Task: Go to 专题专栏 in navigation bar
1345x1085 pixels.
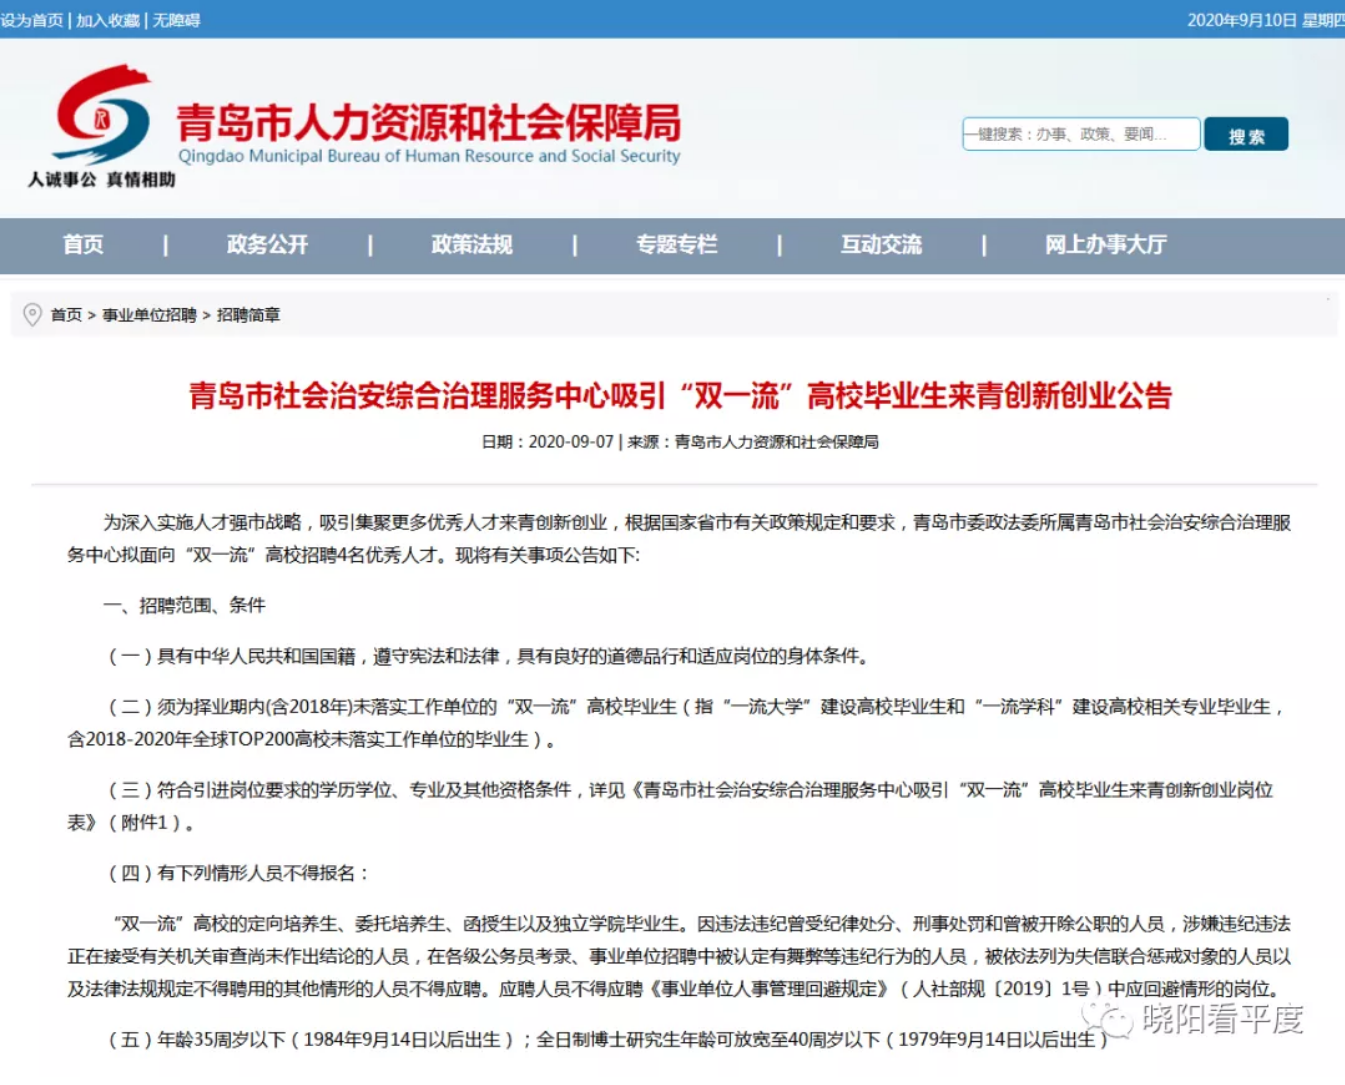Action: 677,245
